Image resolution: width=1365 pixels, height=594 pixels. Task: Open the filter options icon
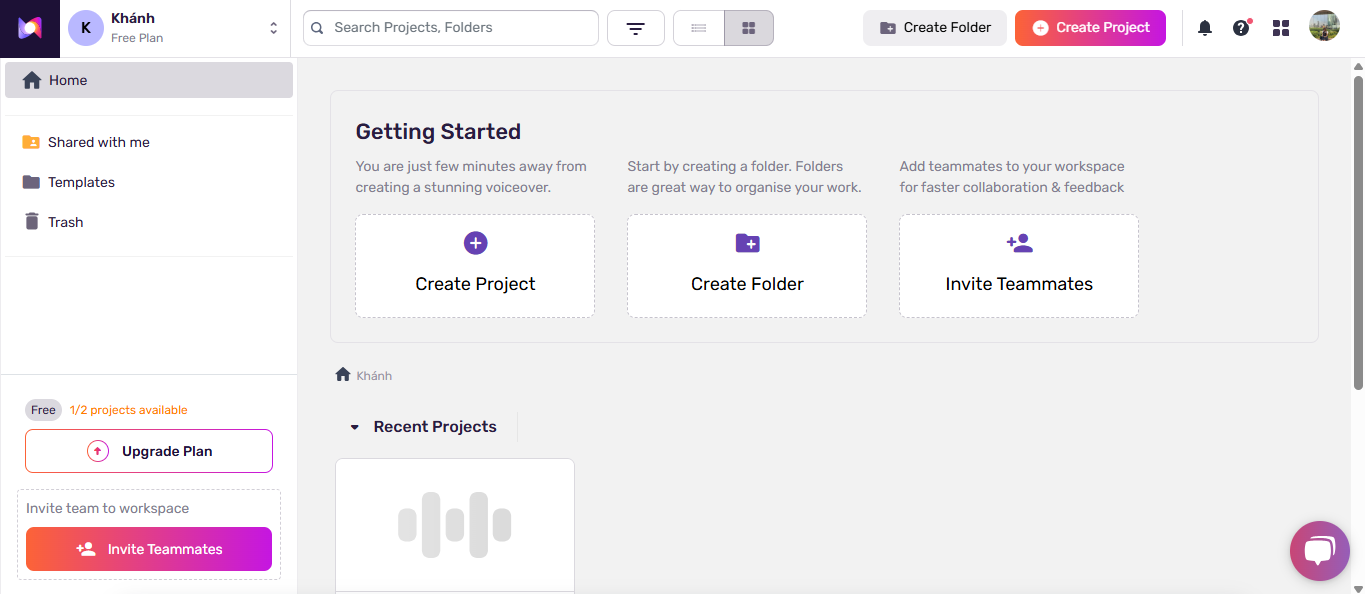tap(636, 28)
